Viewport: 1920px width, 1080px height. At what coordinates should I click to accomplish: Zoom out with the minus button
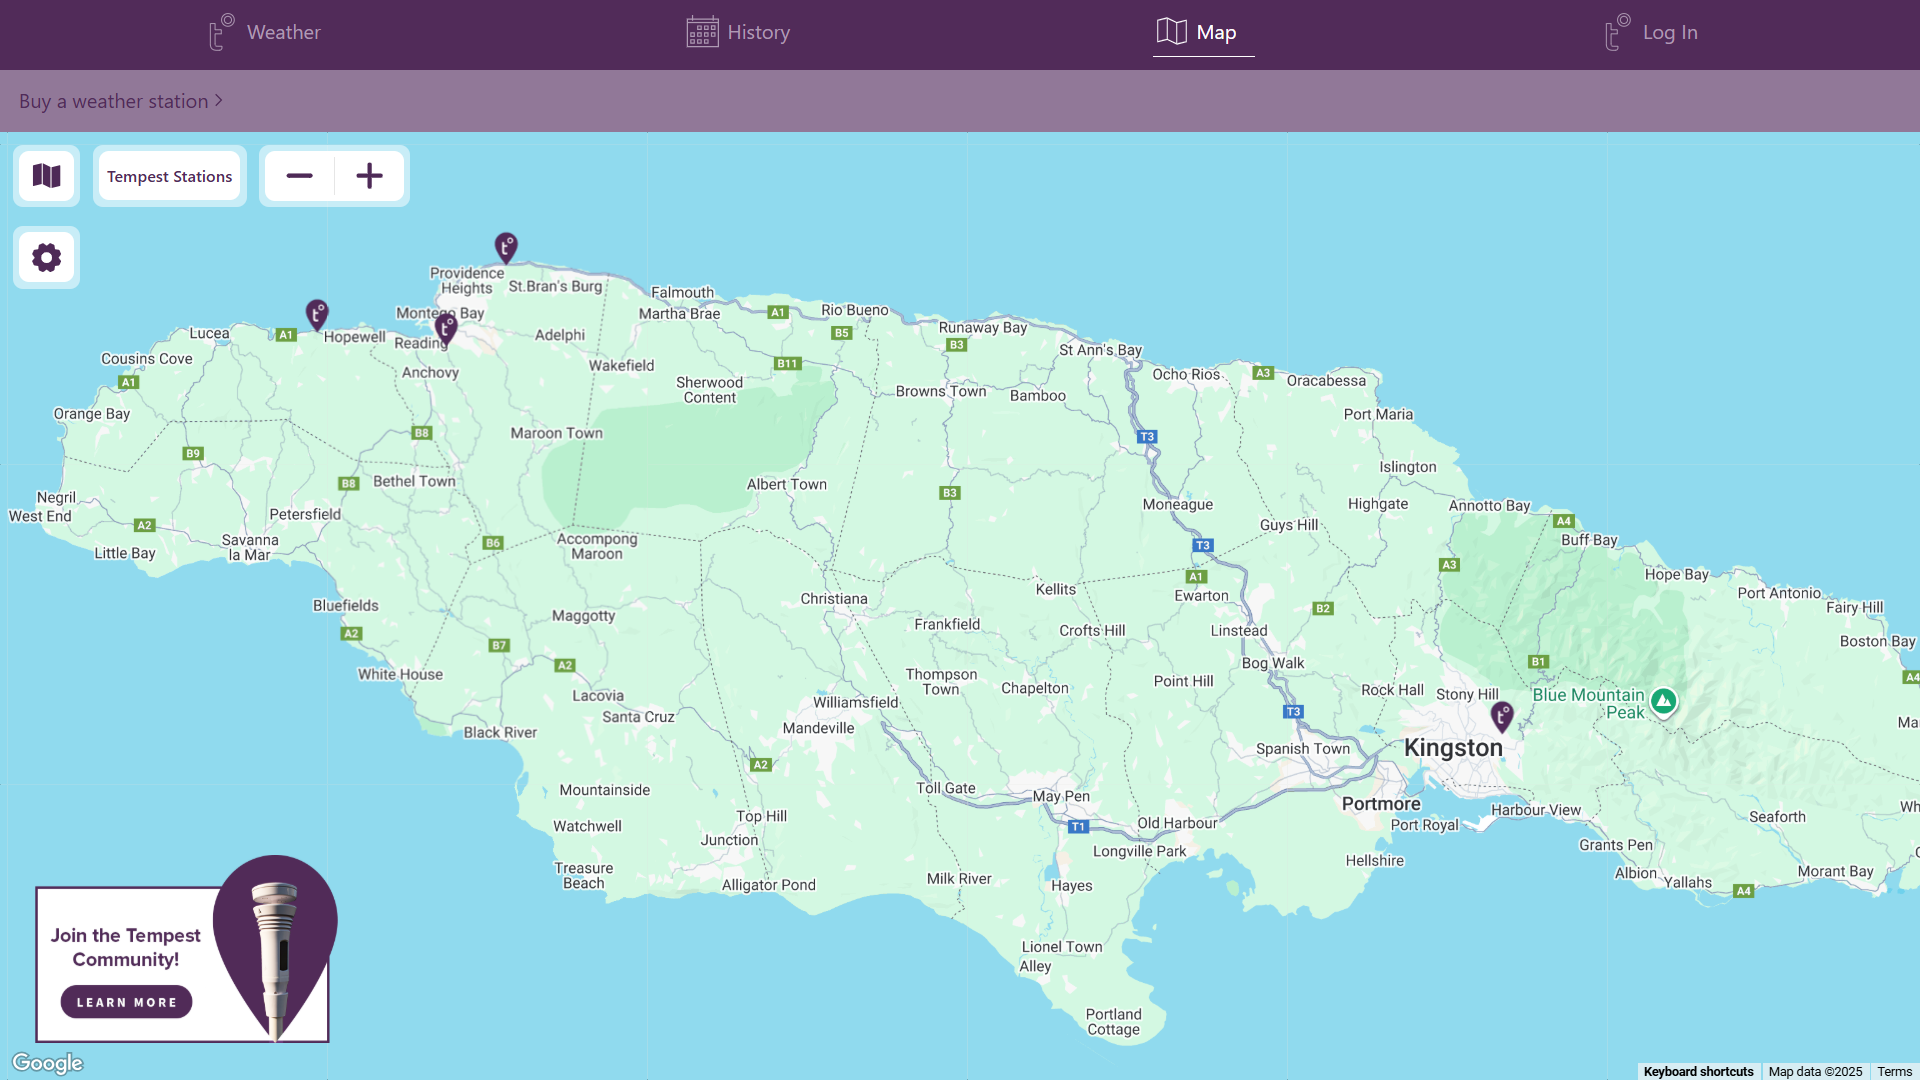point(299,176)
